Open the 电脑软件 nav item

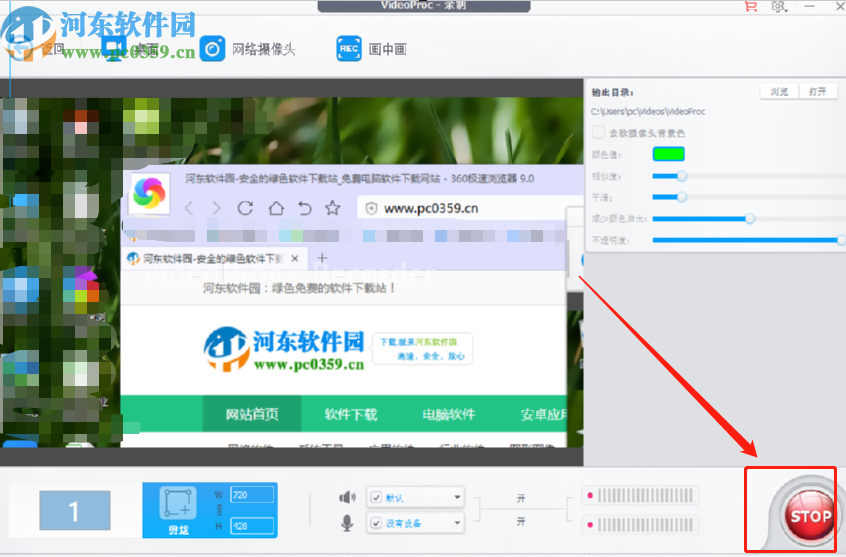click(449, 414)
